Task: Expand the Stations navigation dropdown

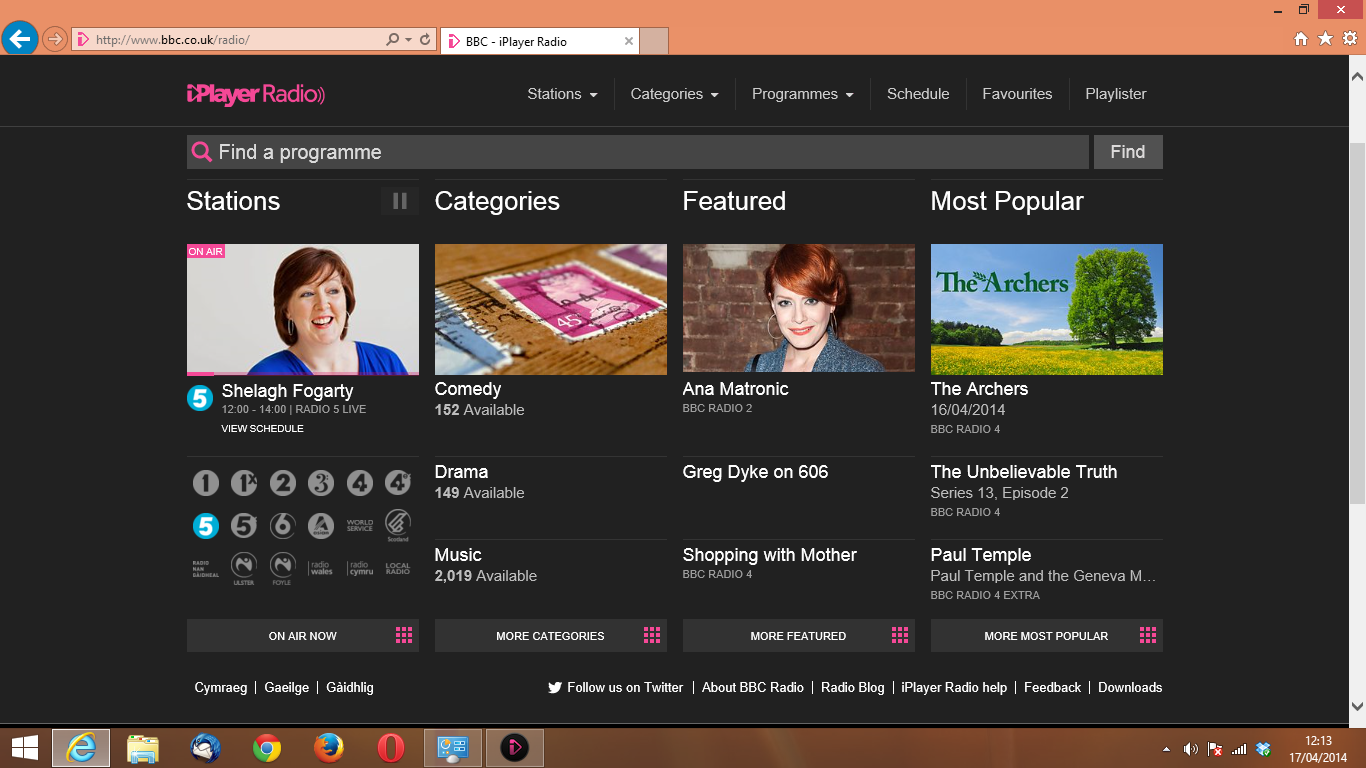Action: click(562, 93)
